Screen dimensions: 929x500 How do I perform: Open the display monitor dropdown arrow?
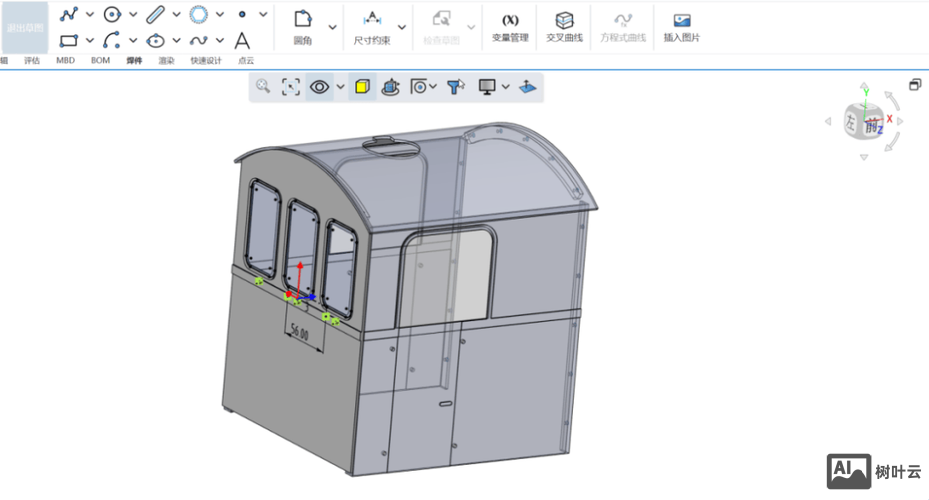point(505,87)
